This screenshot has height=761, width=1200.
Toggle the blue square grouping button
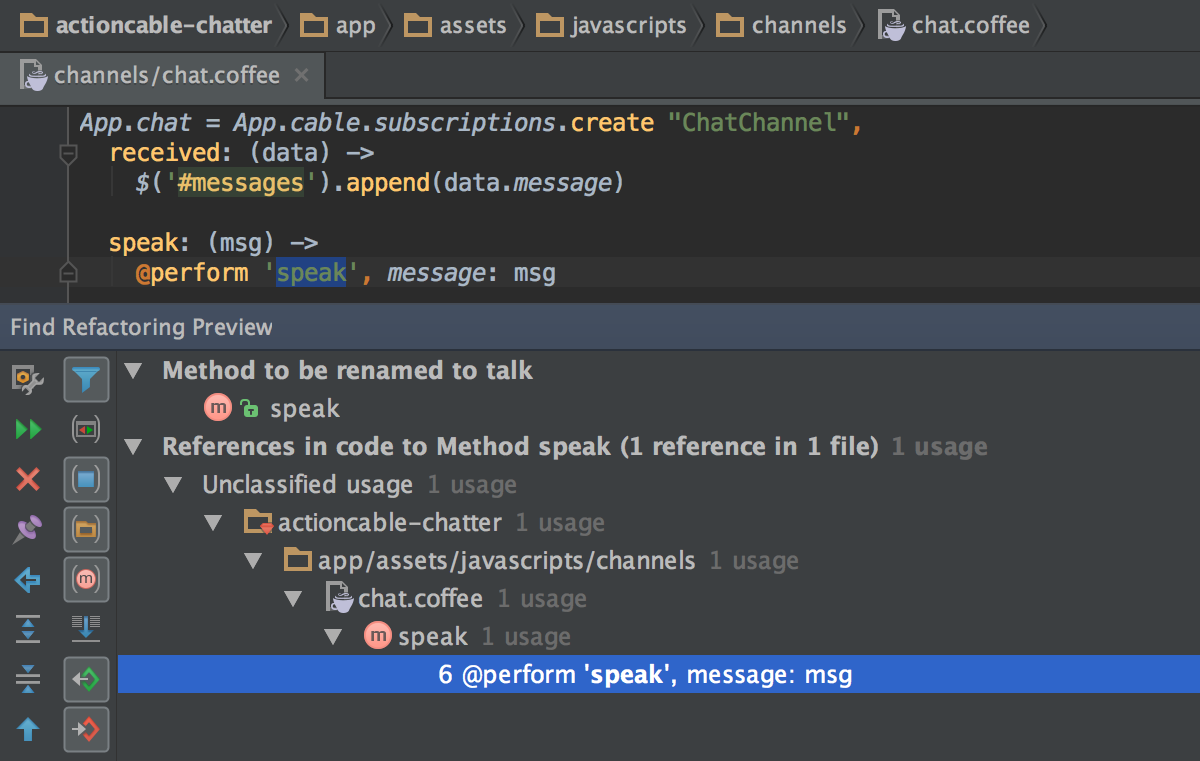click(x=86, y=480)
